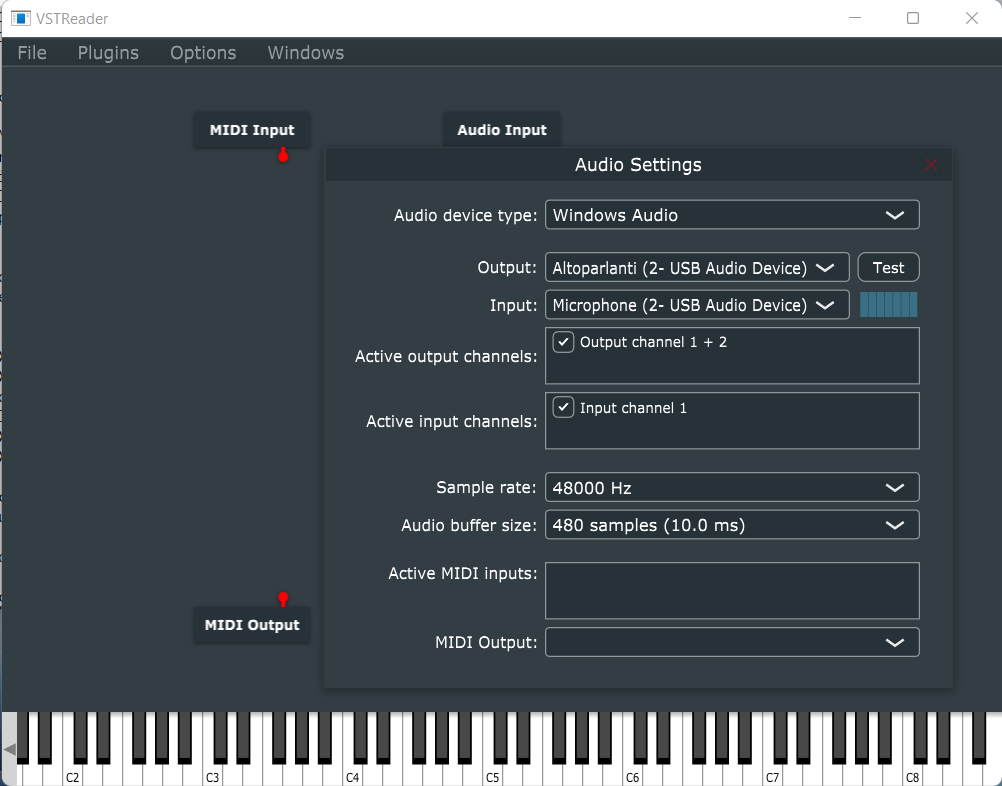Open the Audio device type dropdown
Viewport: 1002px width, 786px height.
pos(732,215)
